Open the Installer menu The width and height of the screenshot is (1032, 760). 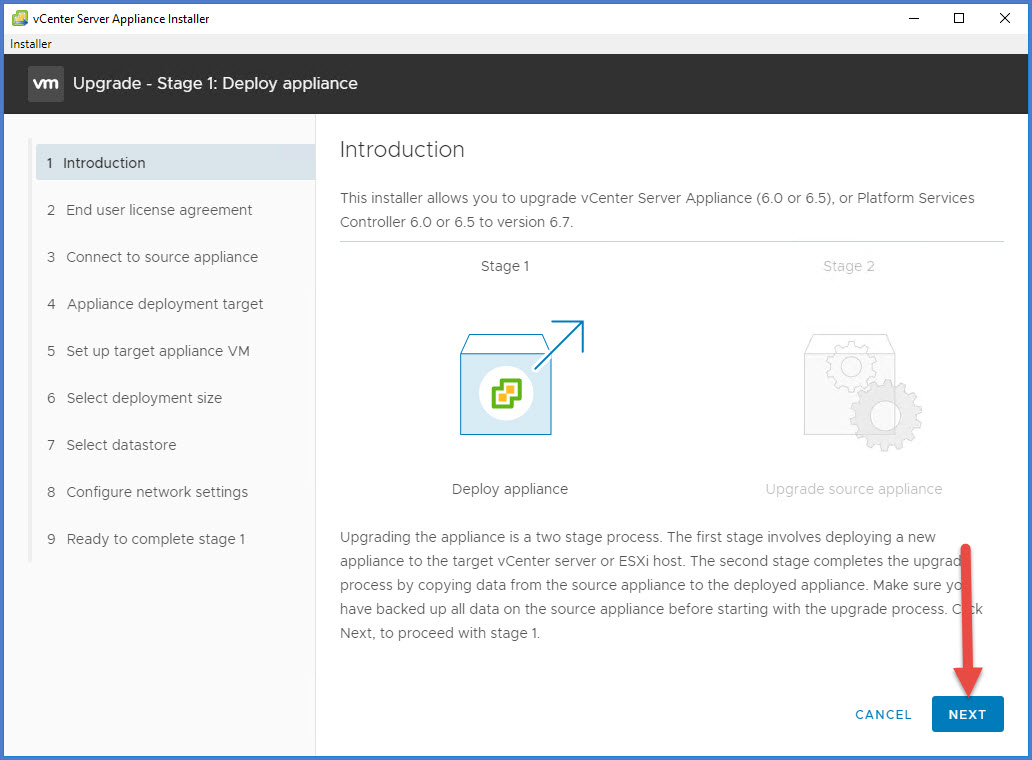31,44
